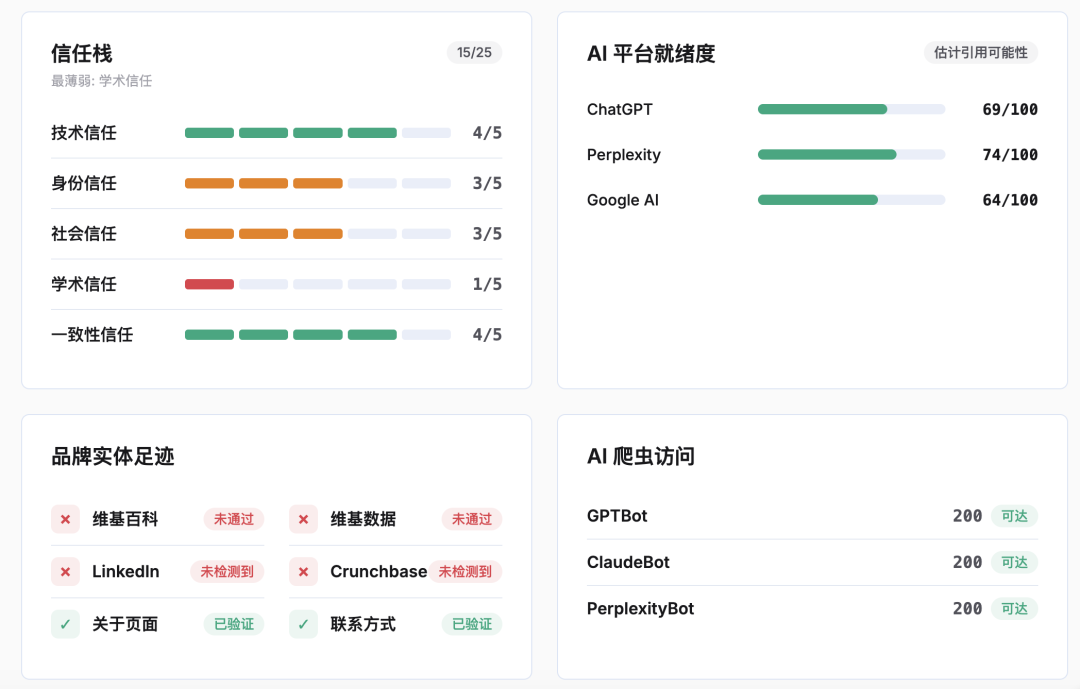Click the Crunchbase entity label

pos(378,572)
